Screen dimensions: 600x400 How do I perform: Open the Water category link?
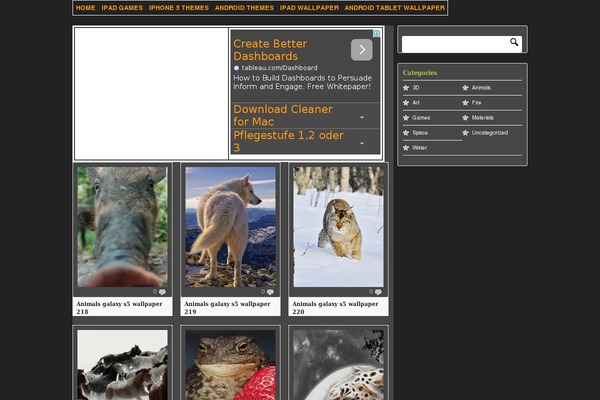pyautogui.click(x=419, y=147)
